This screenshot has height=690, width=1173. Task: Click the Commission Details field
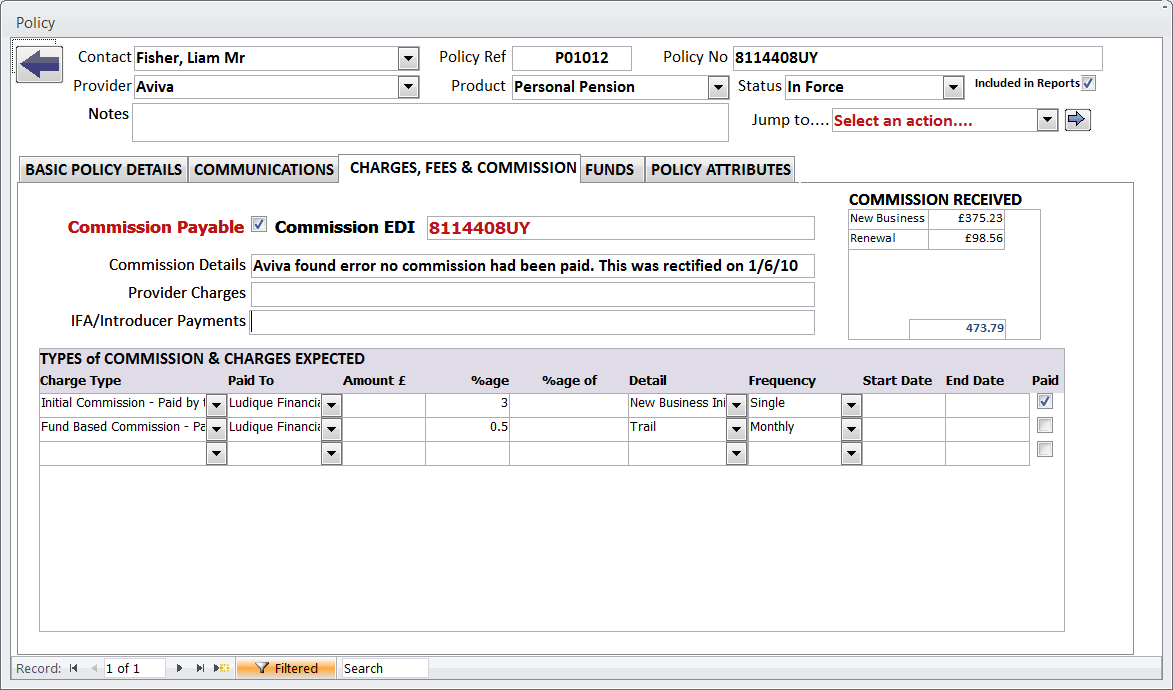(x=533, y=266)
